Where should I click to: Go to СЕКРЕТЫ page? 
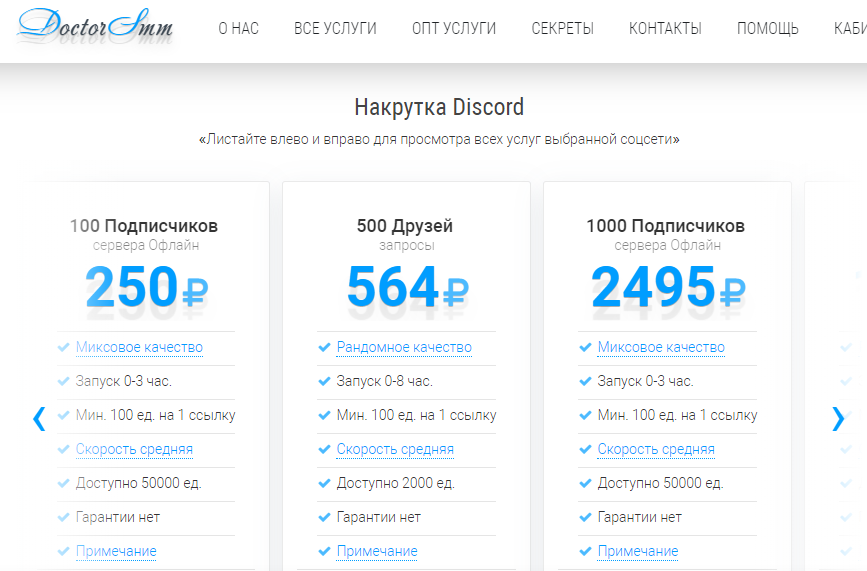[x=562, y=28]
